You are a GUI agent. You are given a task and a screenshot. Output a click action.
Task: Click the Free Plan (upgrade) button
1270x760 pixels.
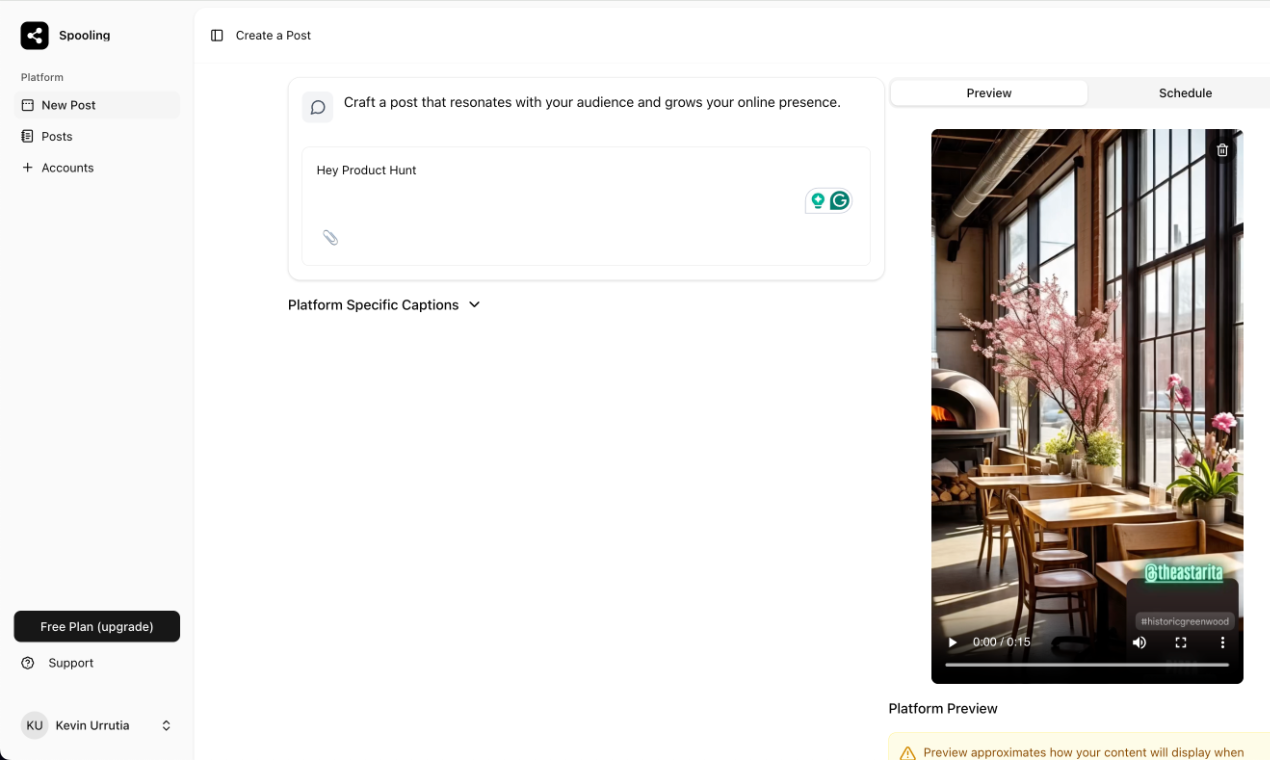pos(97,627)
